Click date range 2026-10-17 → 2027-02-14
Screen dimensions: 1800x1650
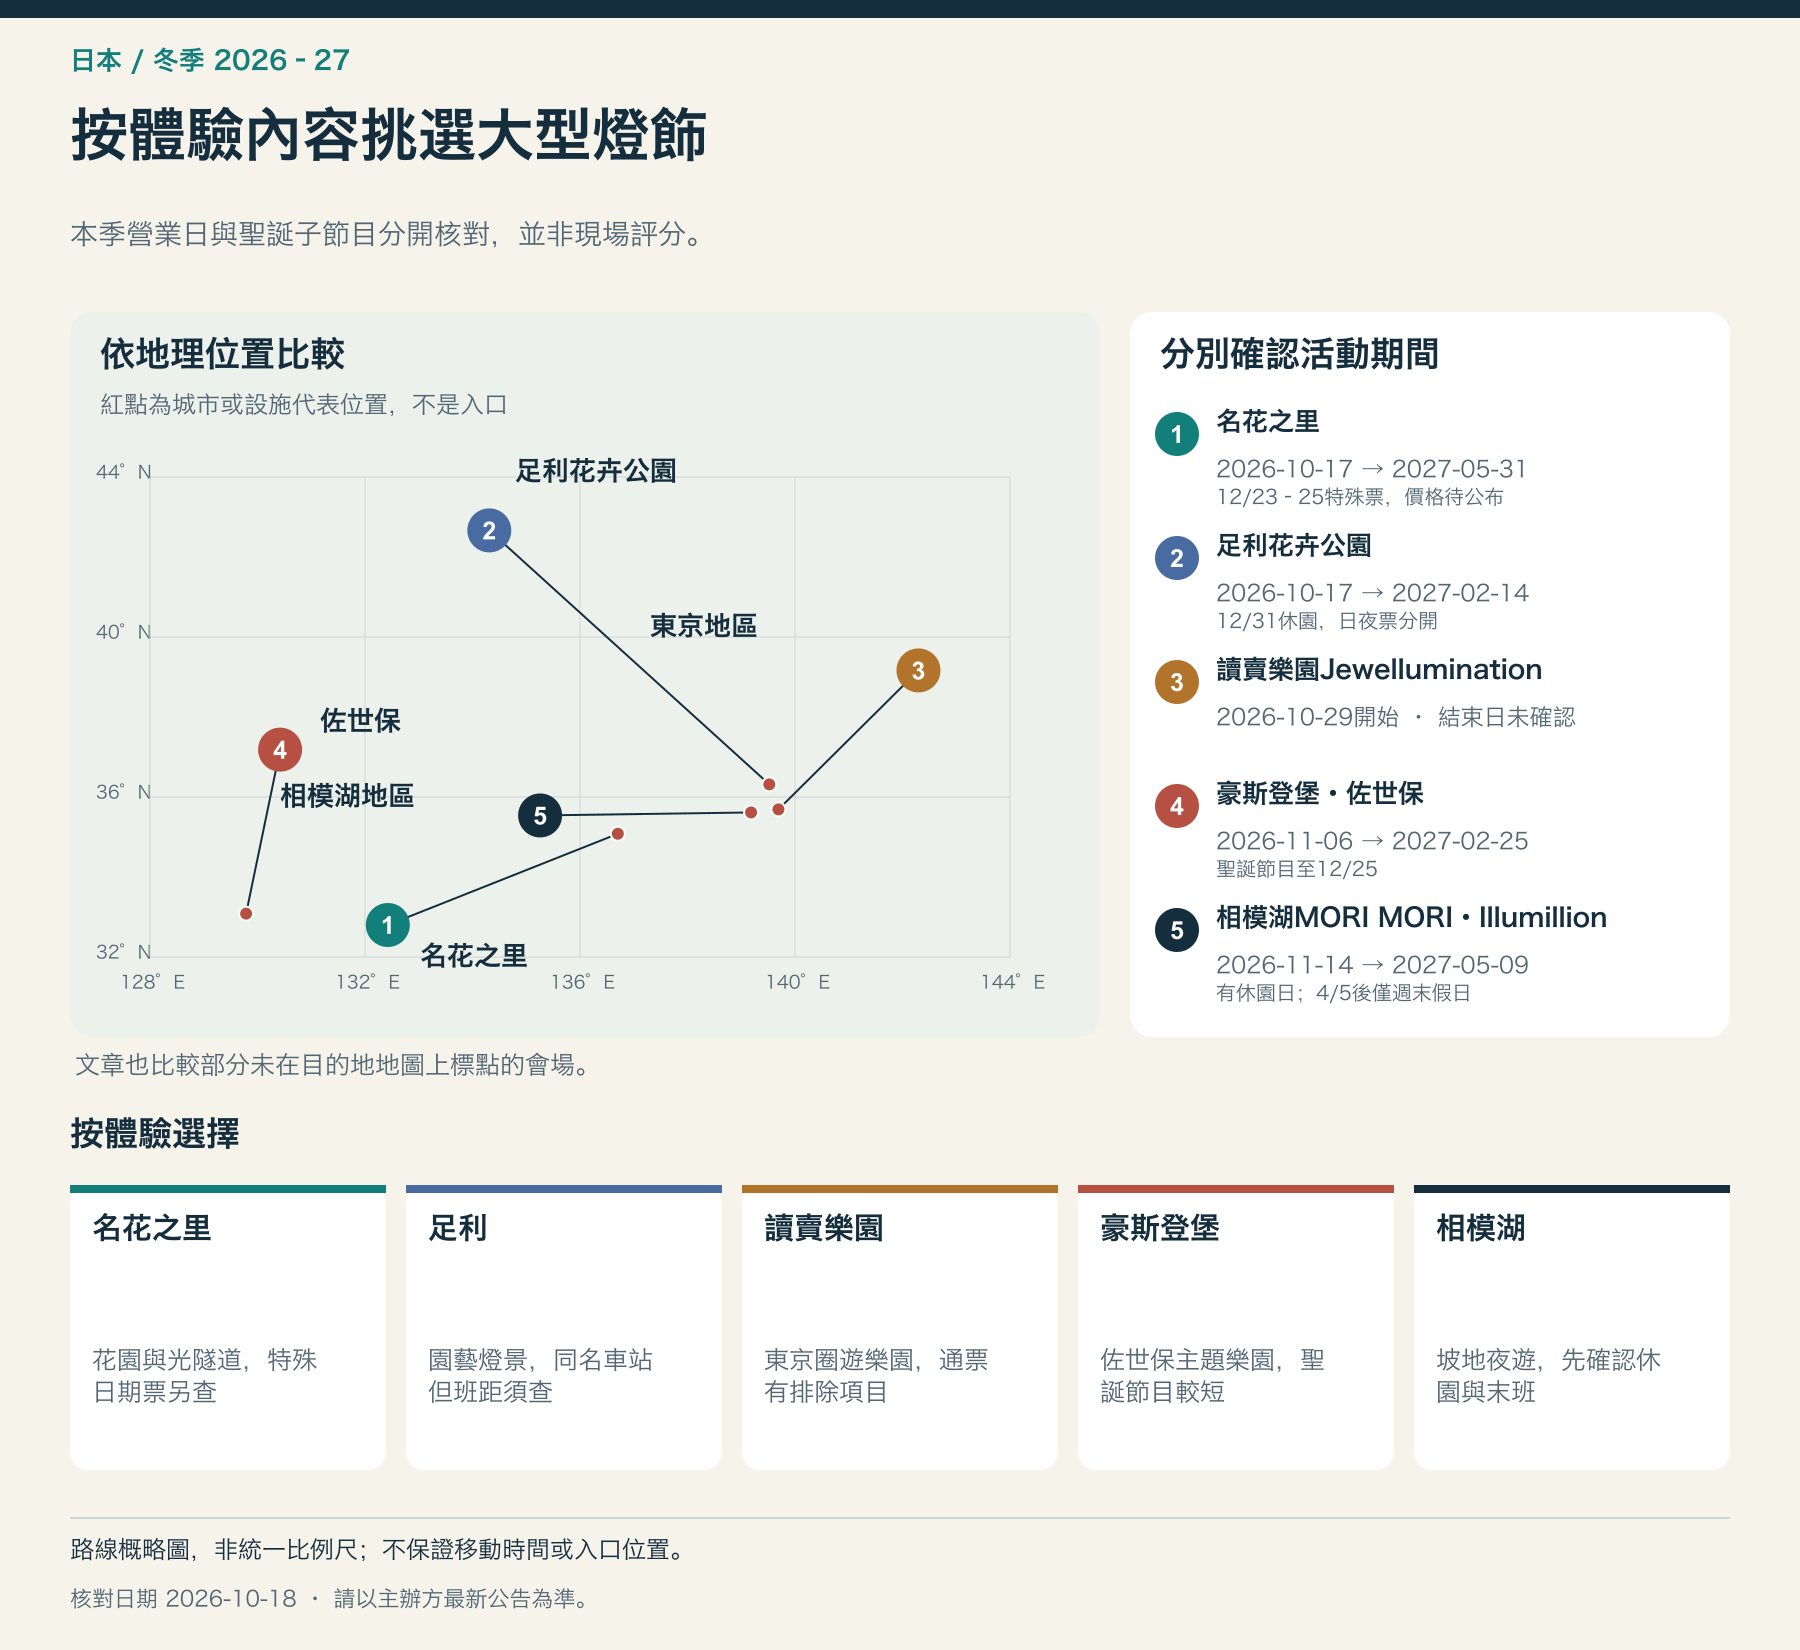[x=1372, y=592]
